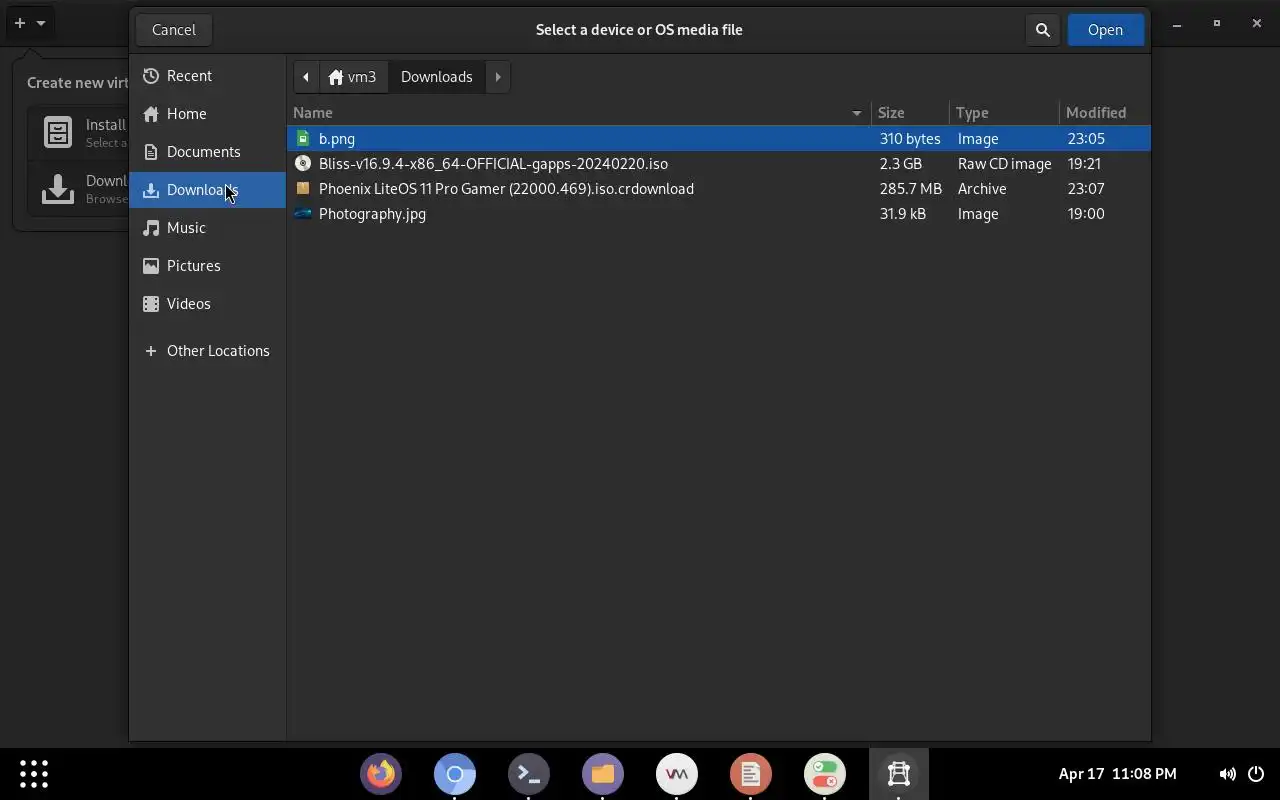The height and width of the screenshot is (800, 1280).
Task: Click the b.png image file icon
Action: tap(303, 139)
